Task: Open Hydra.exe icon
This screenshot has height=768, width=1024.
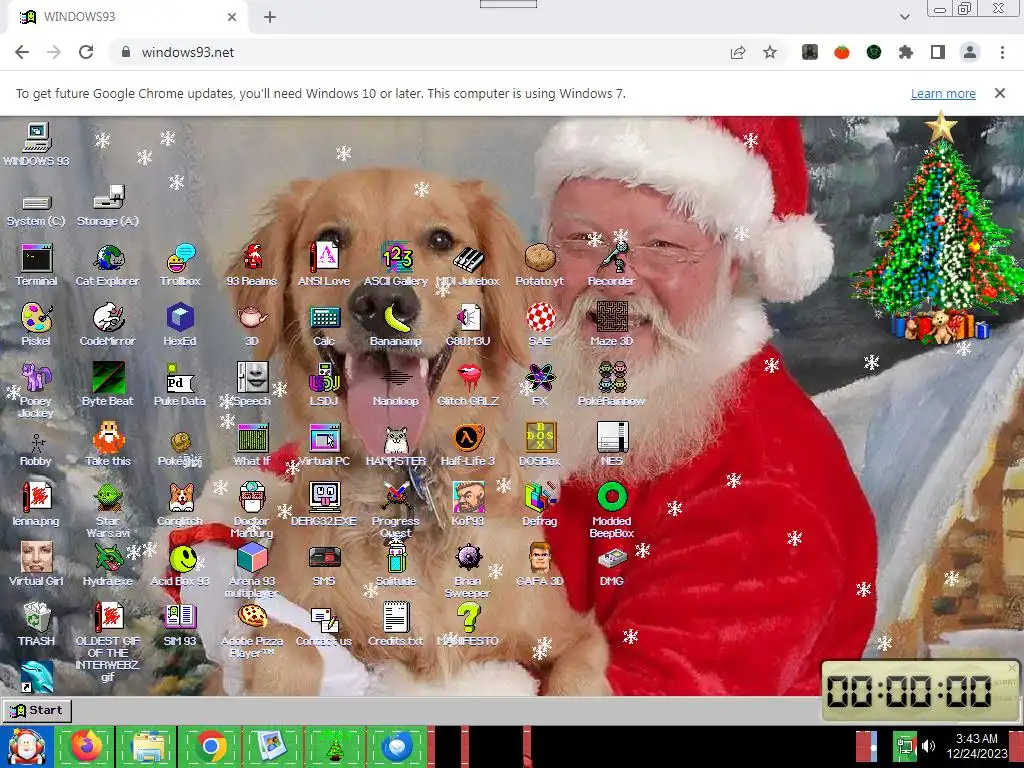Action: point(108,564)
